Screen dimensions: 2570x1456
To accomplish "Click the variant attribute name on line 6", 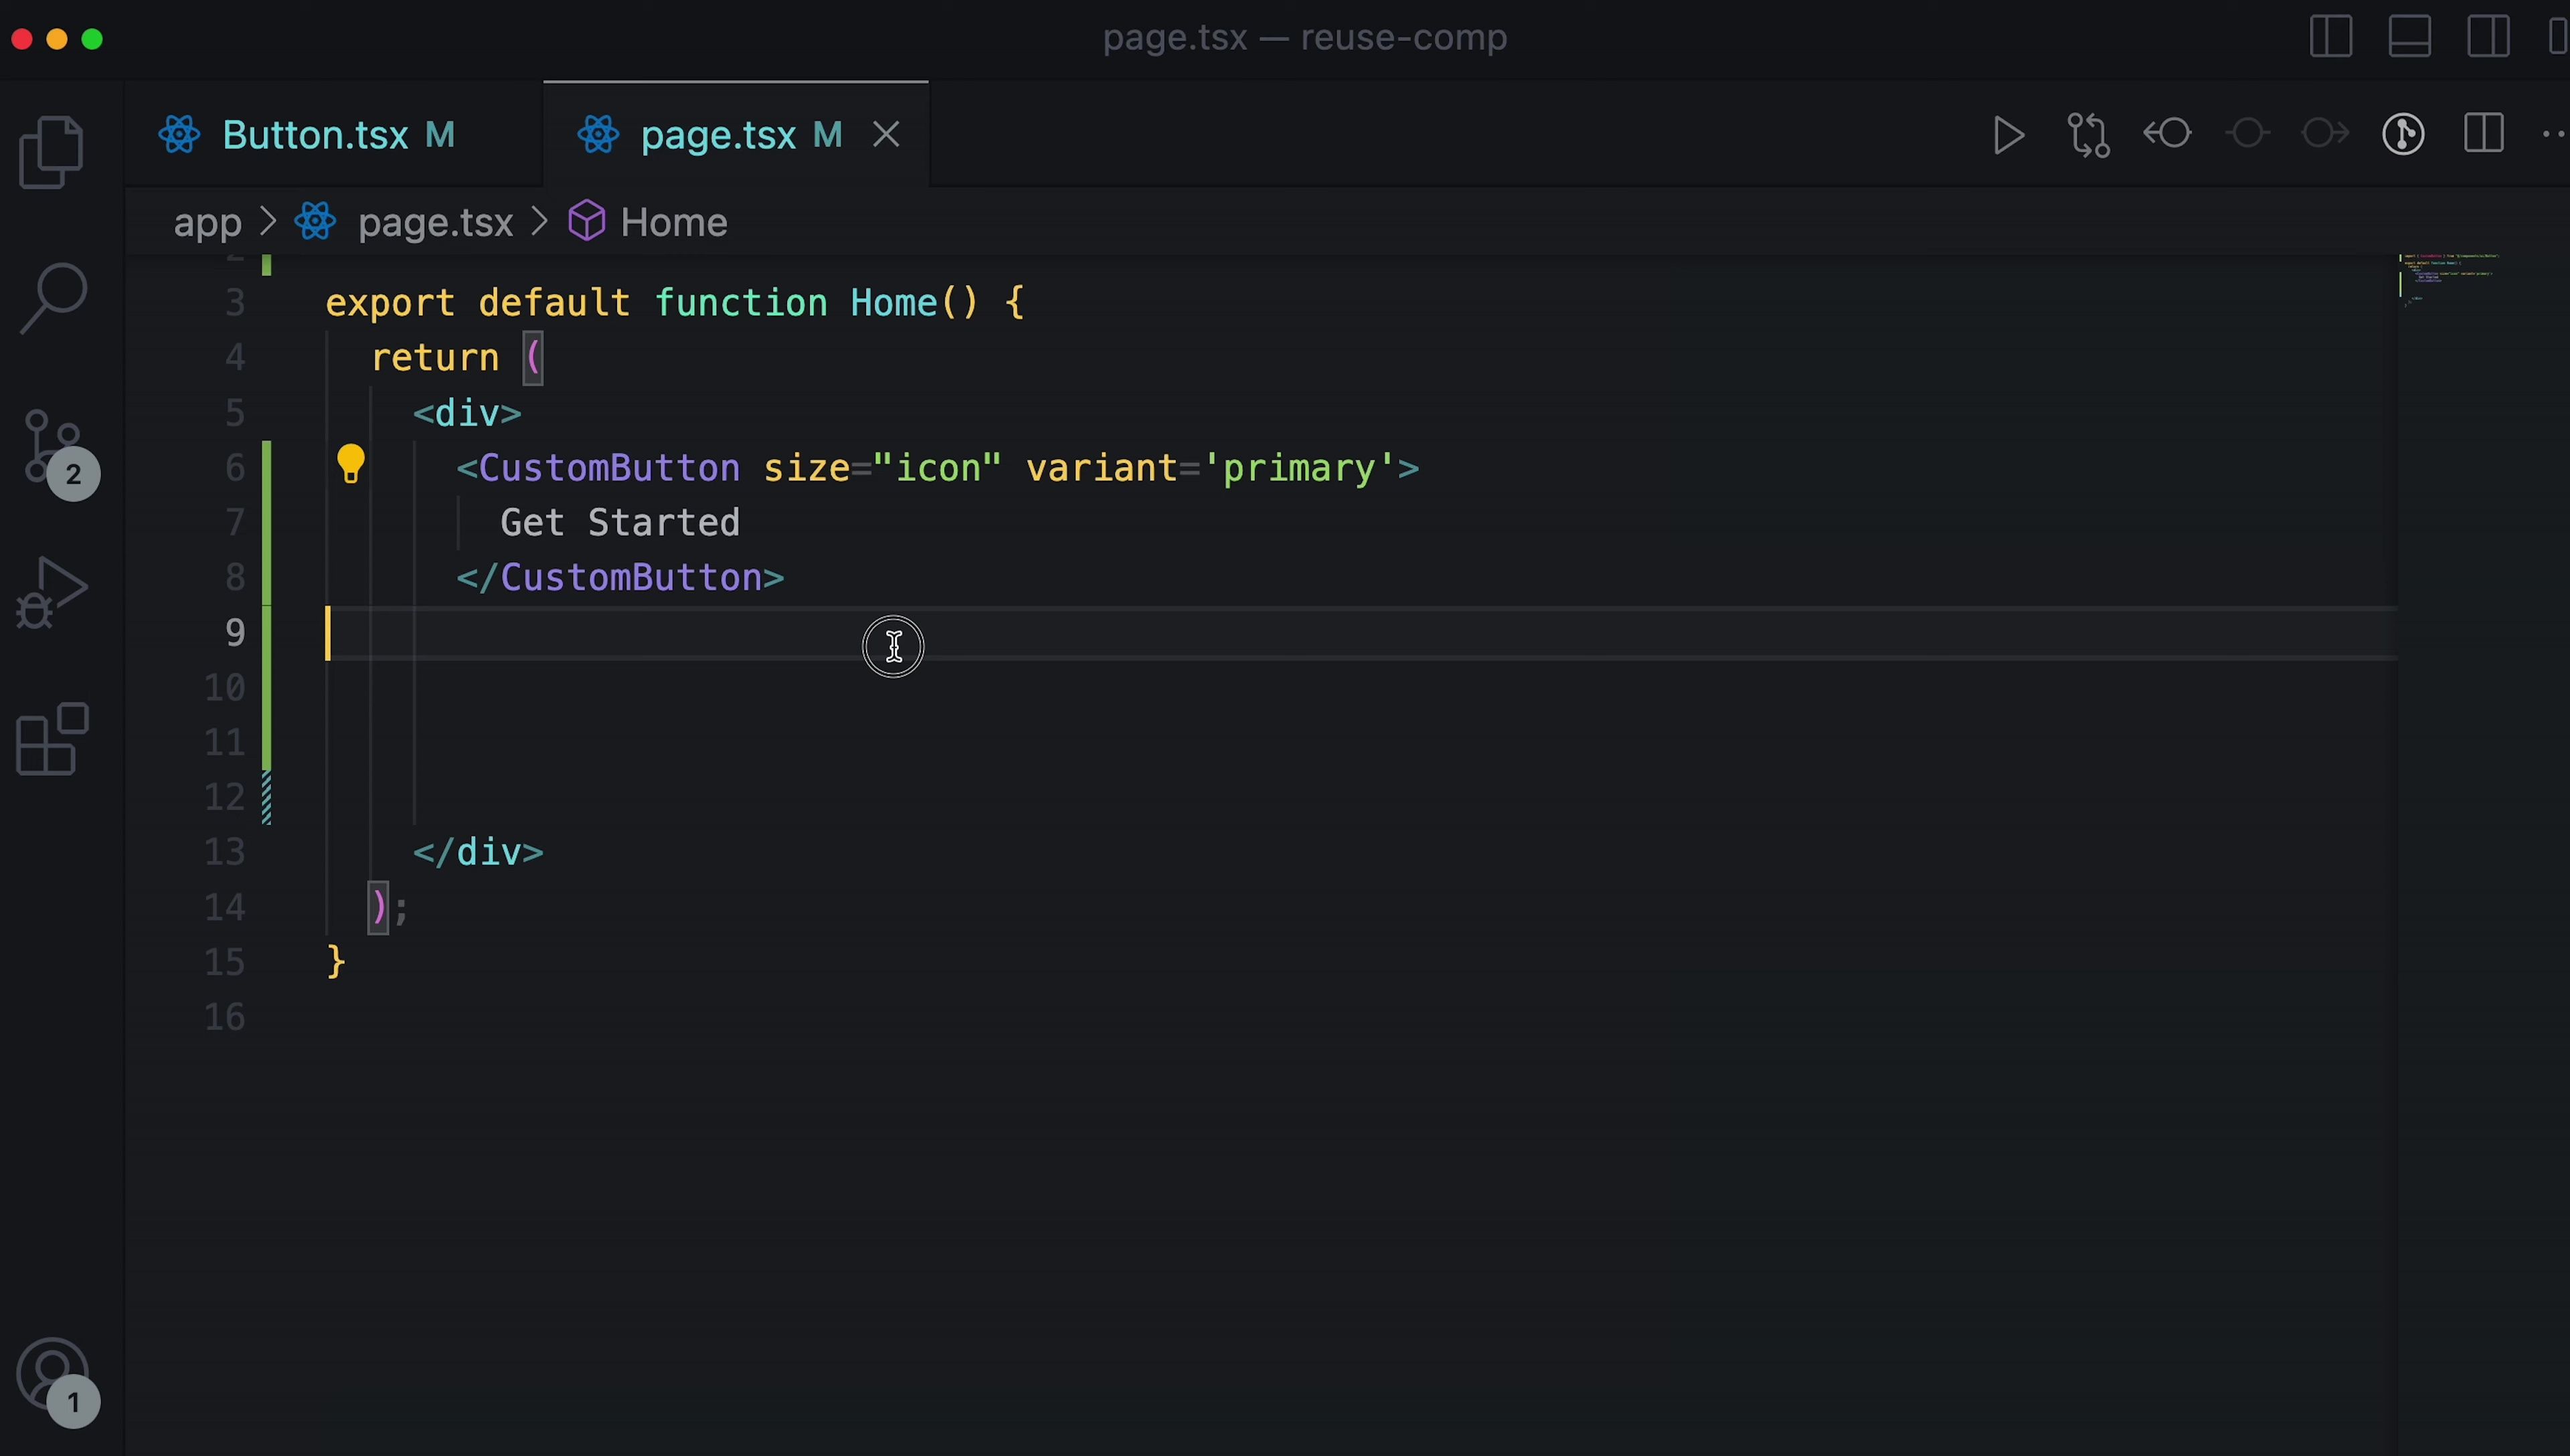I will [1101, 468].
